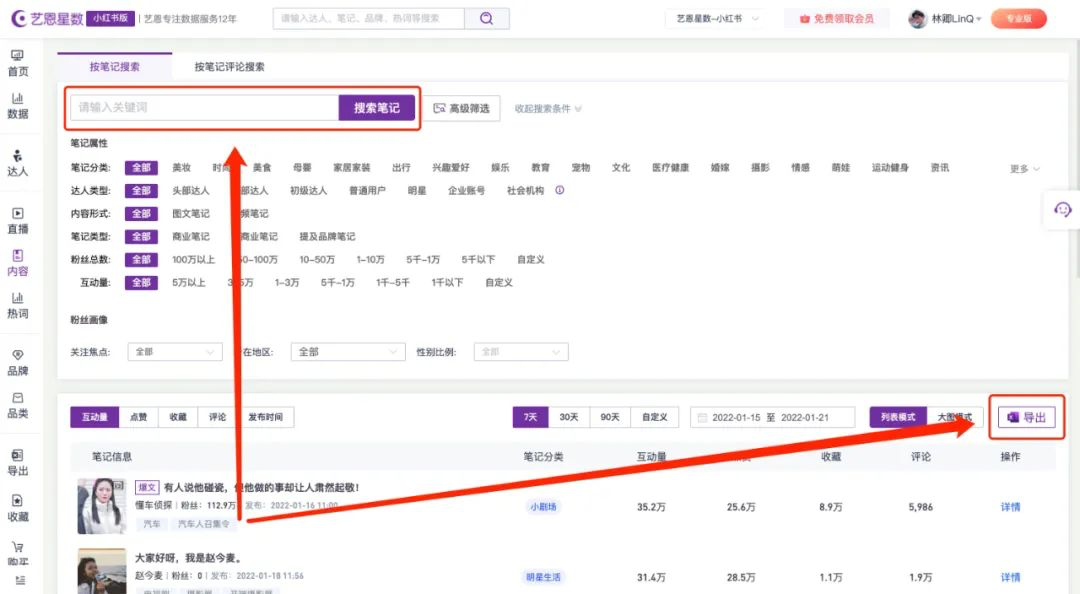The width and height of the screenshot is (1080, 594).
Task: Open the 关注焦点 focus dropdown
Action: pyautogui.click(x=174, y=351)
